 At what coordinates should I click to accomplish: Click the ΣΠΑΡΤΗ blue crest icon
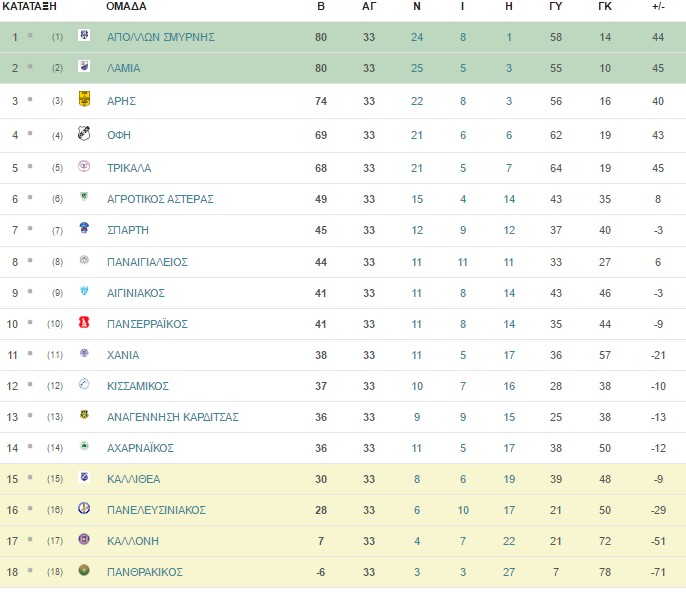(84, 228)
